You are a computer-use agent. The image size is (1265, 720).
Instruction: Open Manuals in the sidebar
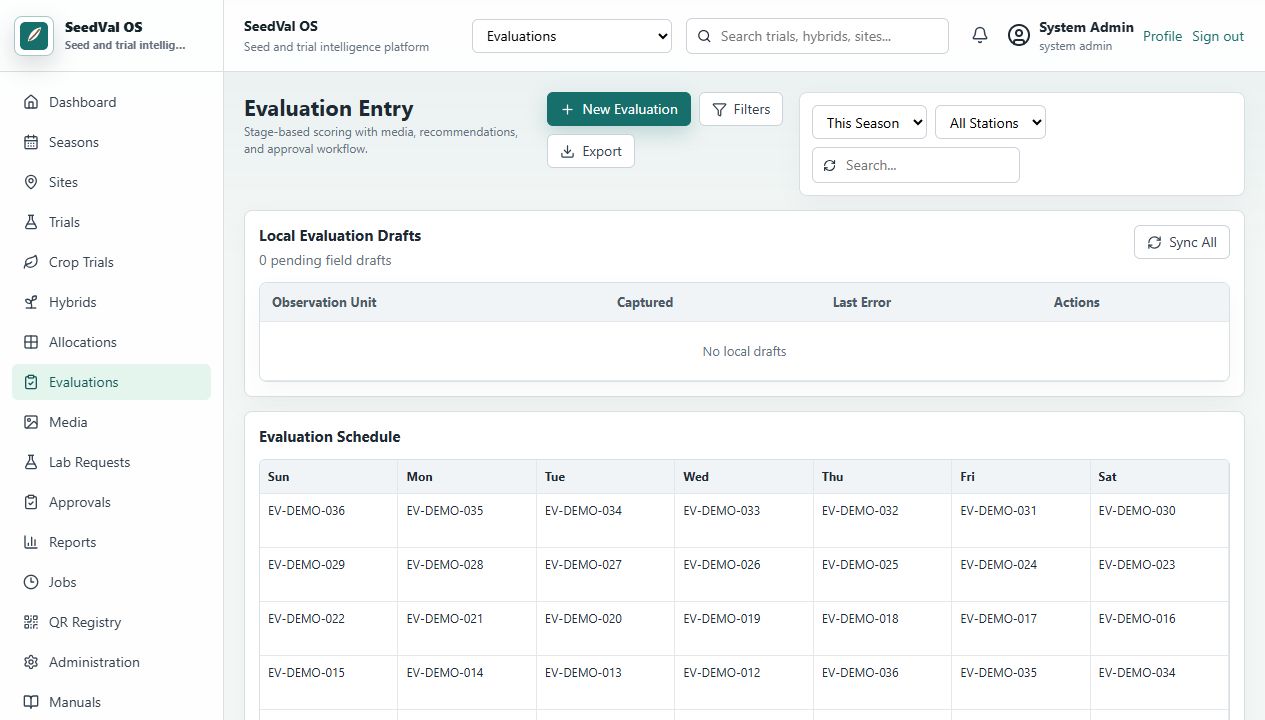[111, 702]
